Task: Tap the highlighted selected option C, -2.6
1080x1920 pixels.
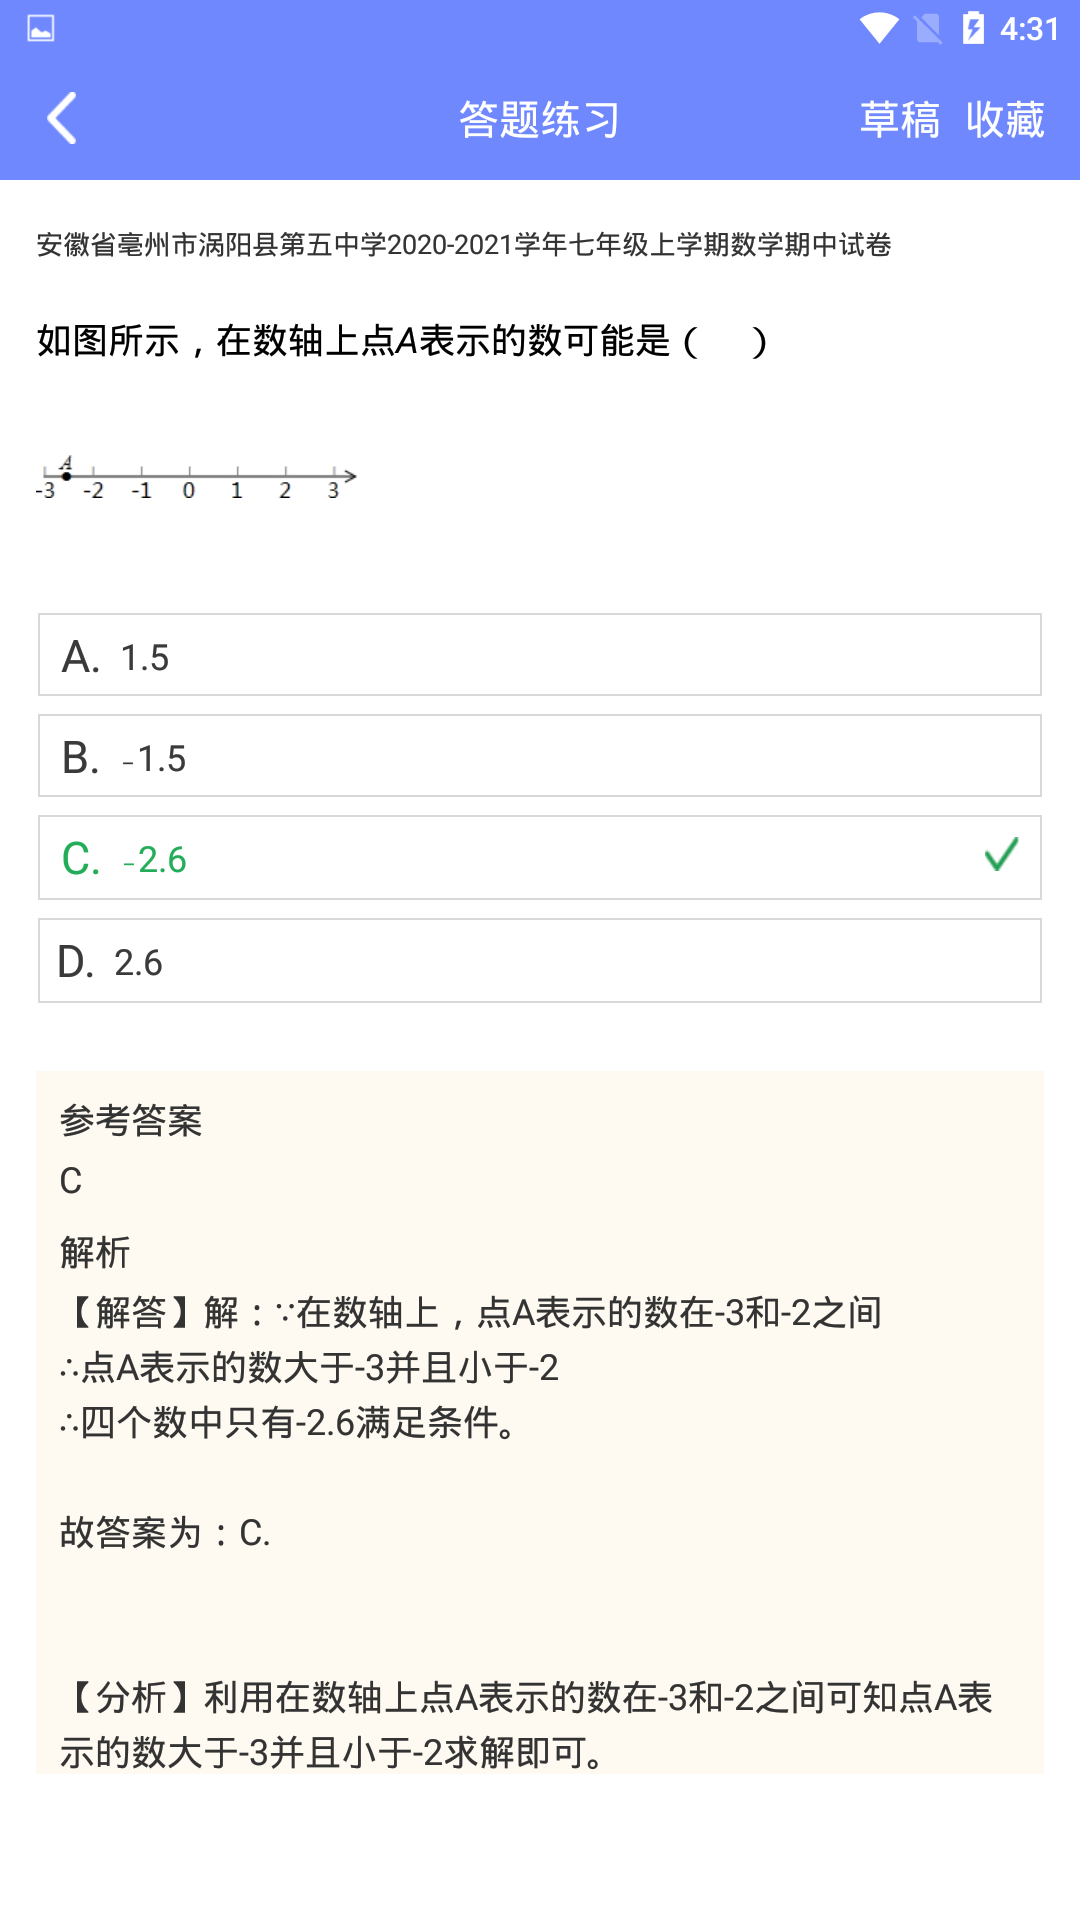Action: click(x=538, y=858)
